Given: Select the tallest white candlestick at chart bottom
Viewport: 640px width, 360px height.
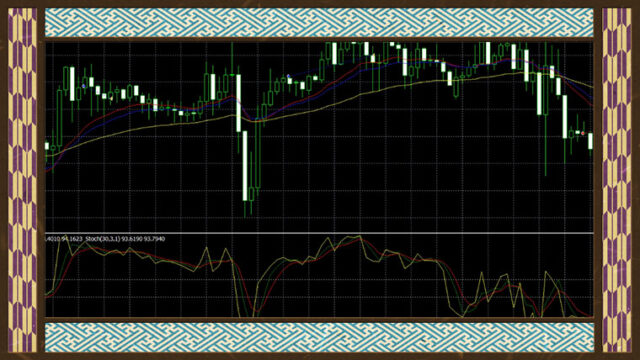Looking at the screenshot, I should point(245,165).
